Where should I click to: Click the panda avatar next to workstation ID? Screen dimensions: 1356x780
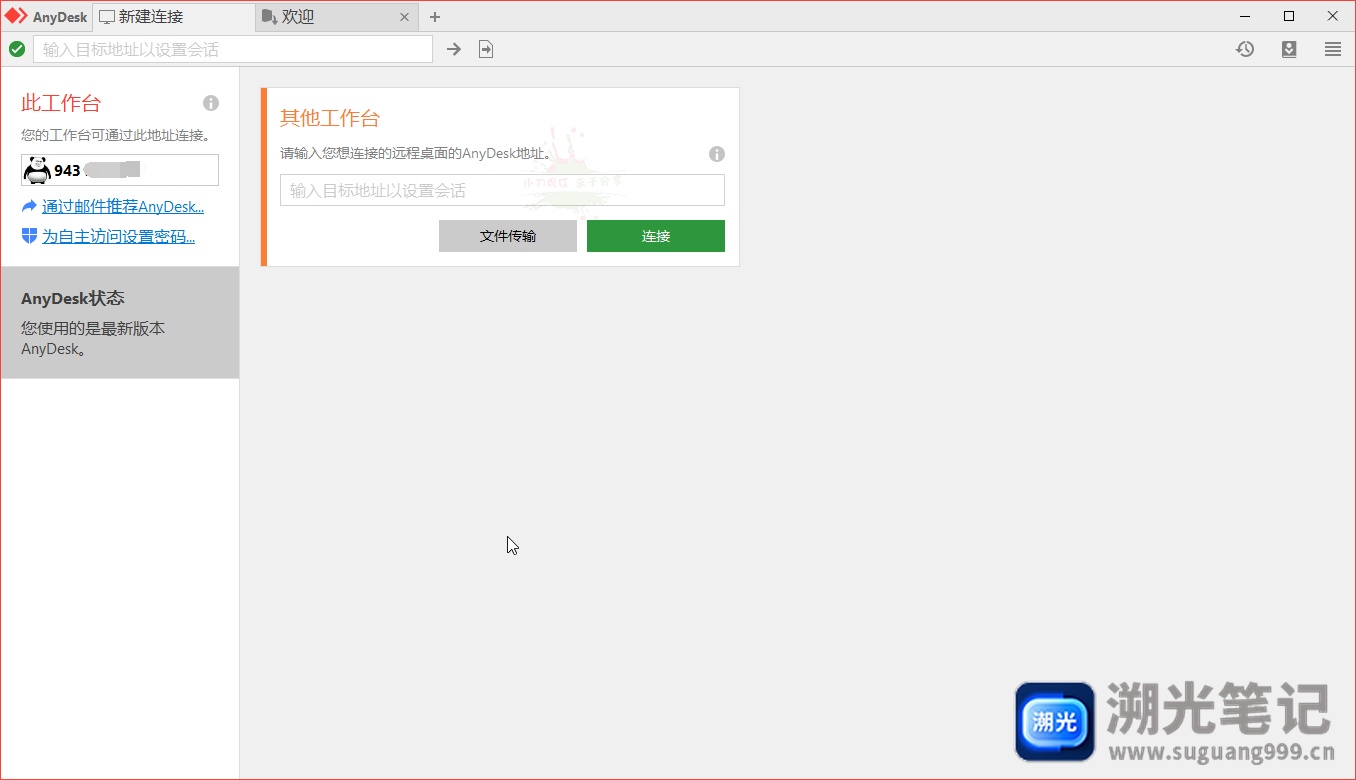(x=37, y=170)
